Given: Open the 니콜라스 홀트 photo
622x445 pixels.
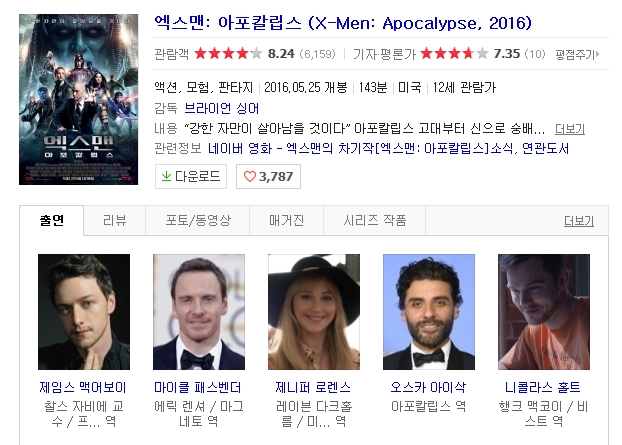Looking at the screenshot, I should [x=544, y=312].
